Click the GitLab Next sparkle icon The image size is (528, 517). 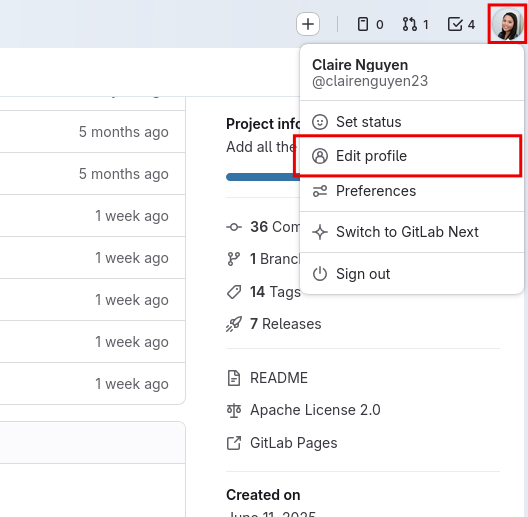click(x=320, y=232)
